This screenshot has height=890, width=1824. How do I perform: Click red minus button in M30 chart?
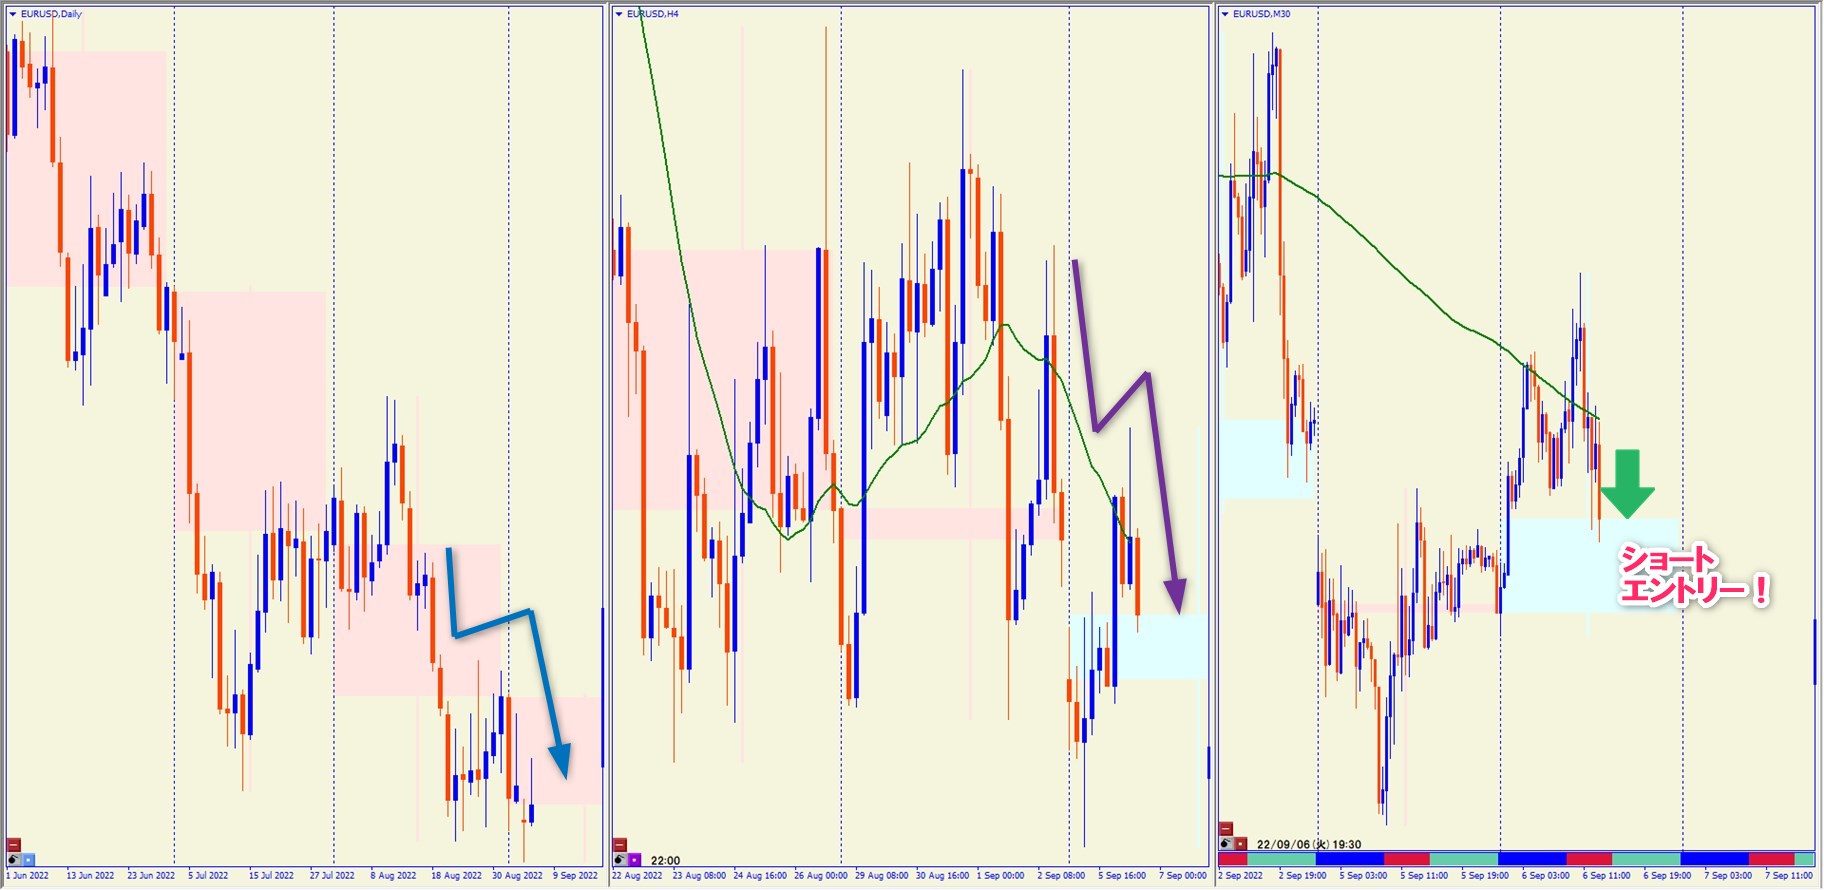[x=1226, y=829]
